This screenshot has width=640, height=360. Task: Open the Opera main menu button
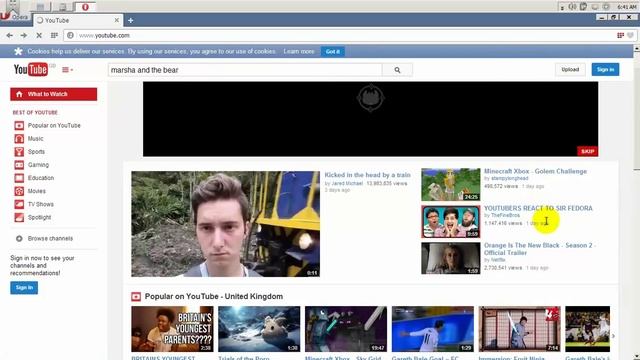[15, 17]
